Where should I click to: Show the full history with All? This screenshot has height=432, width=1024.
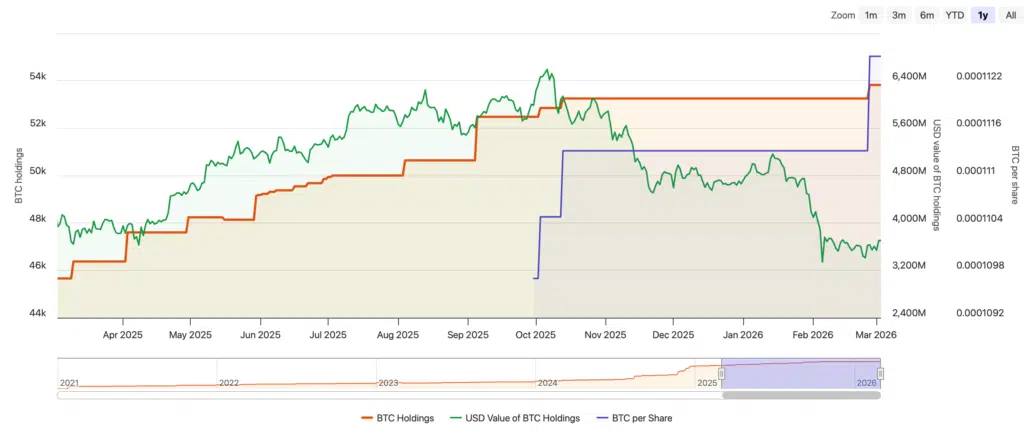click(x=1010, y=15)
